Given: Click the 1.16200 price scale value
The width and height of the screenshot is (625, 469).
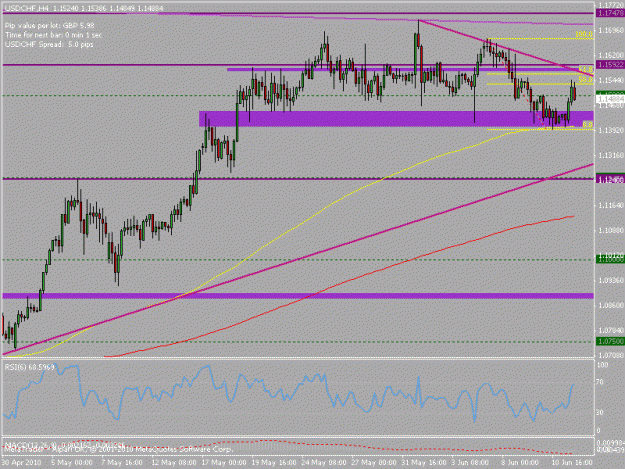Looking at the screenshot, I should (x=611, y=55).
